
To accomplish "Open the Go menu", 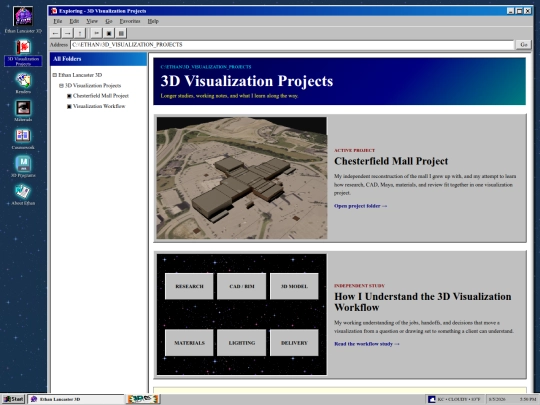I will click(109, 21).
